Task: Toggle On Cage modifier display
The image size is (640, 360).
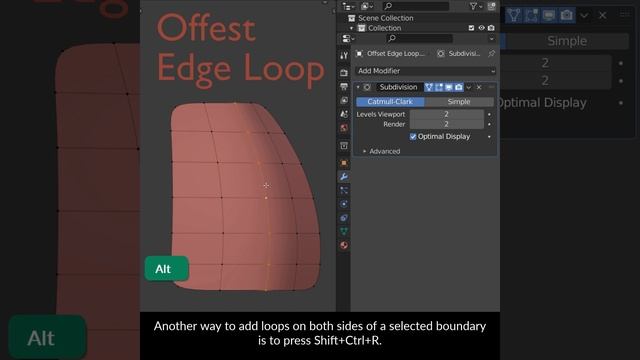Action: coord(429,87)
